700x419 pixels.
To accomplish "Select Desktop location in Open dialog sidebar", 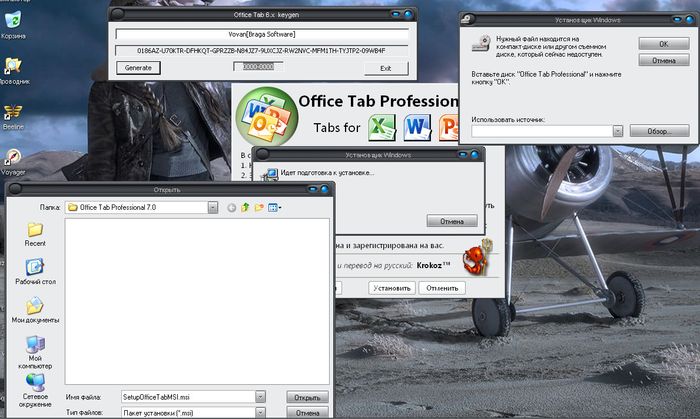I will pyautogui.click(x=35, y=271).
